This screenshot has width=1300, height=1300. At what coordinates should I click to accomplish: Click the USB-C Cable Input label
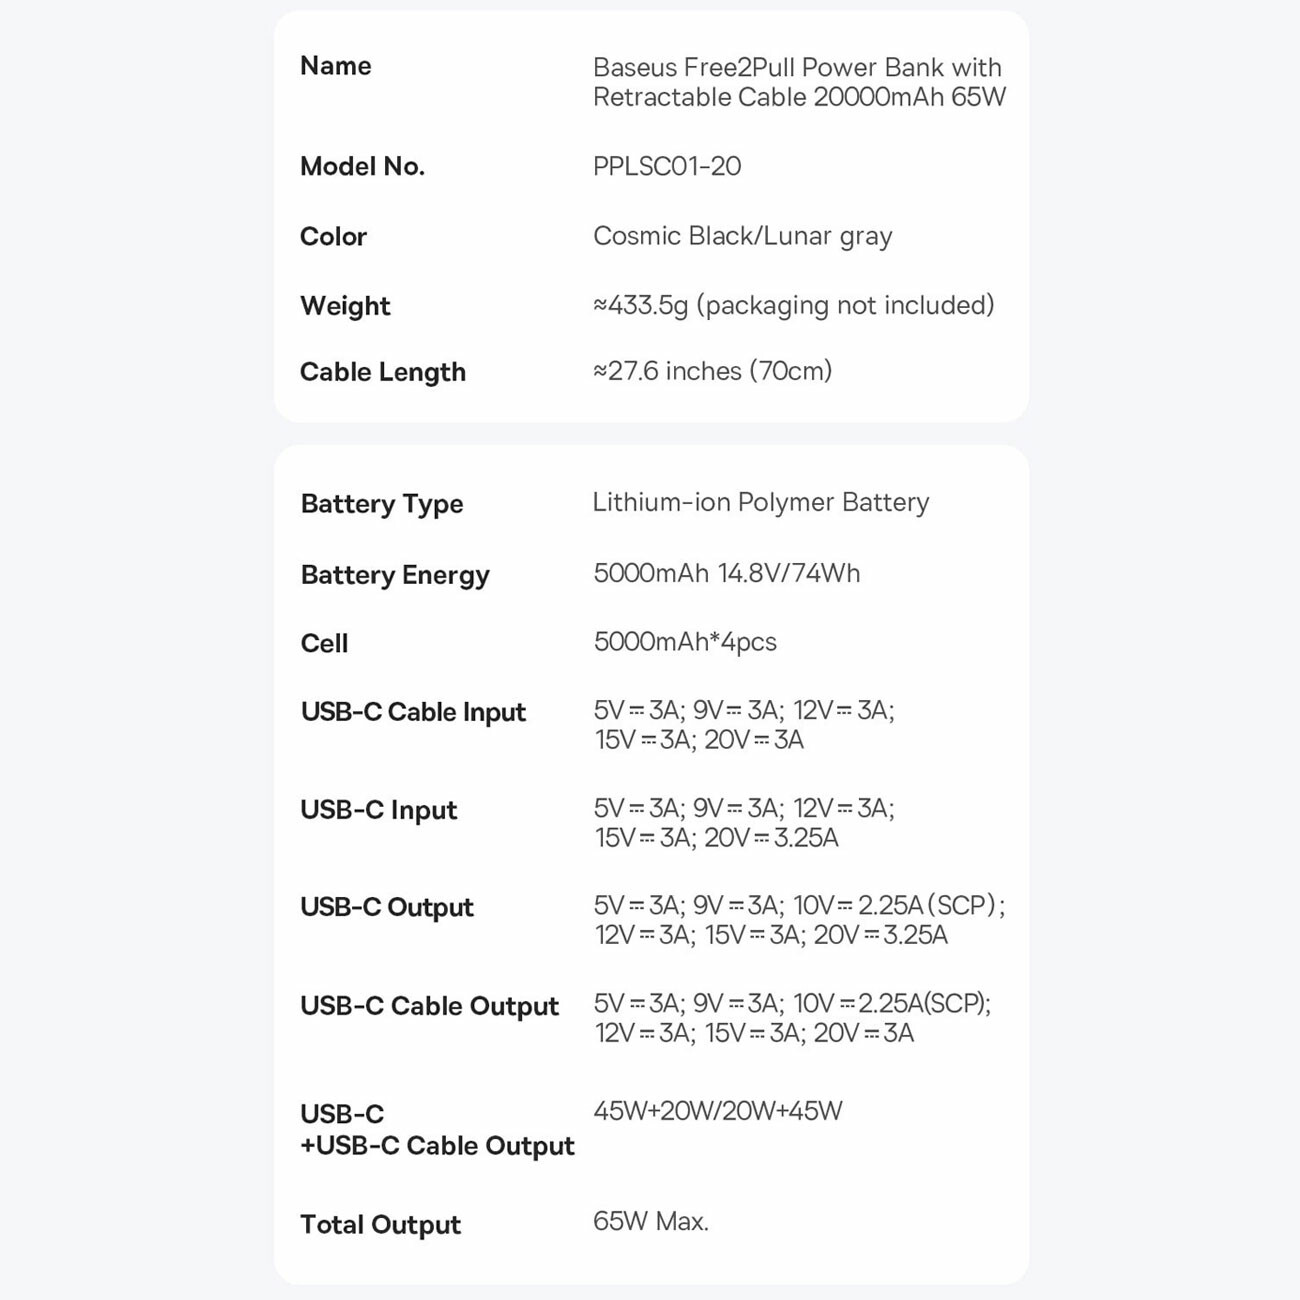[x=413, y=712]
